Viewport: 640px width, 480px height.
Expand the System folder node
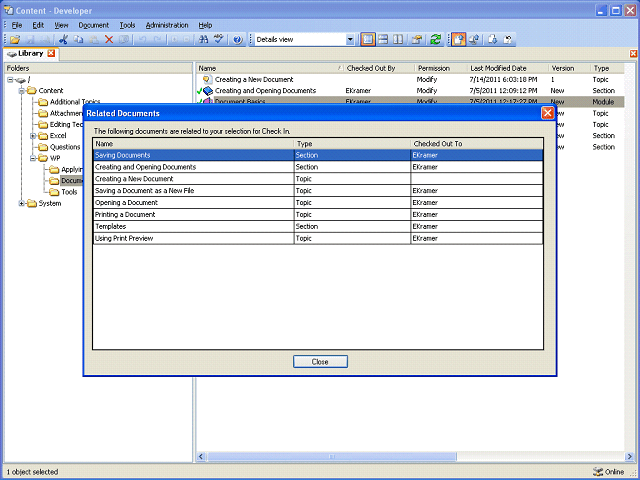[22, 203]
